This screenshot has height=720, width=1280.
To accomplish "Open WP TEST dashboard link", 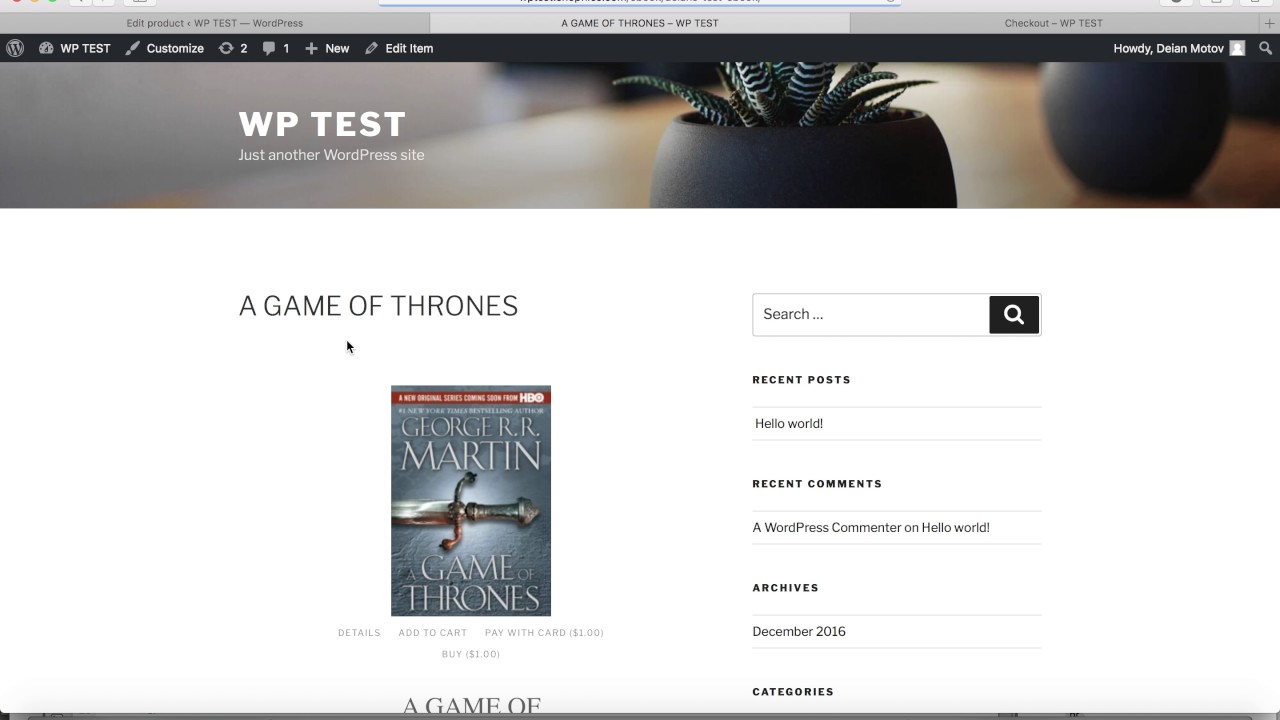I will click(75, 48).
